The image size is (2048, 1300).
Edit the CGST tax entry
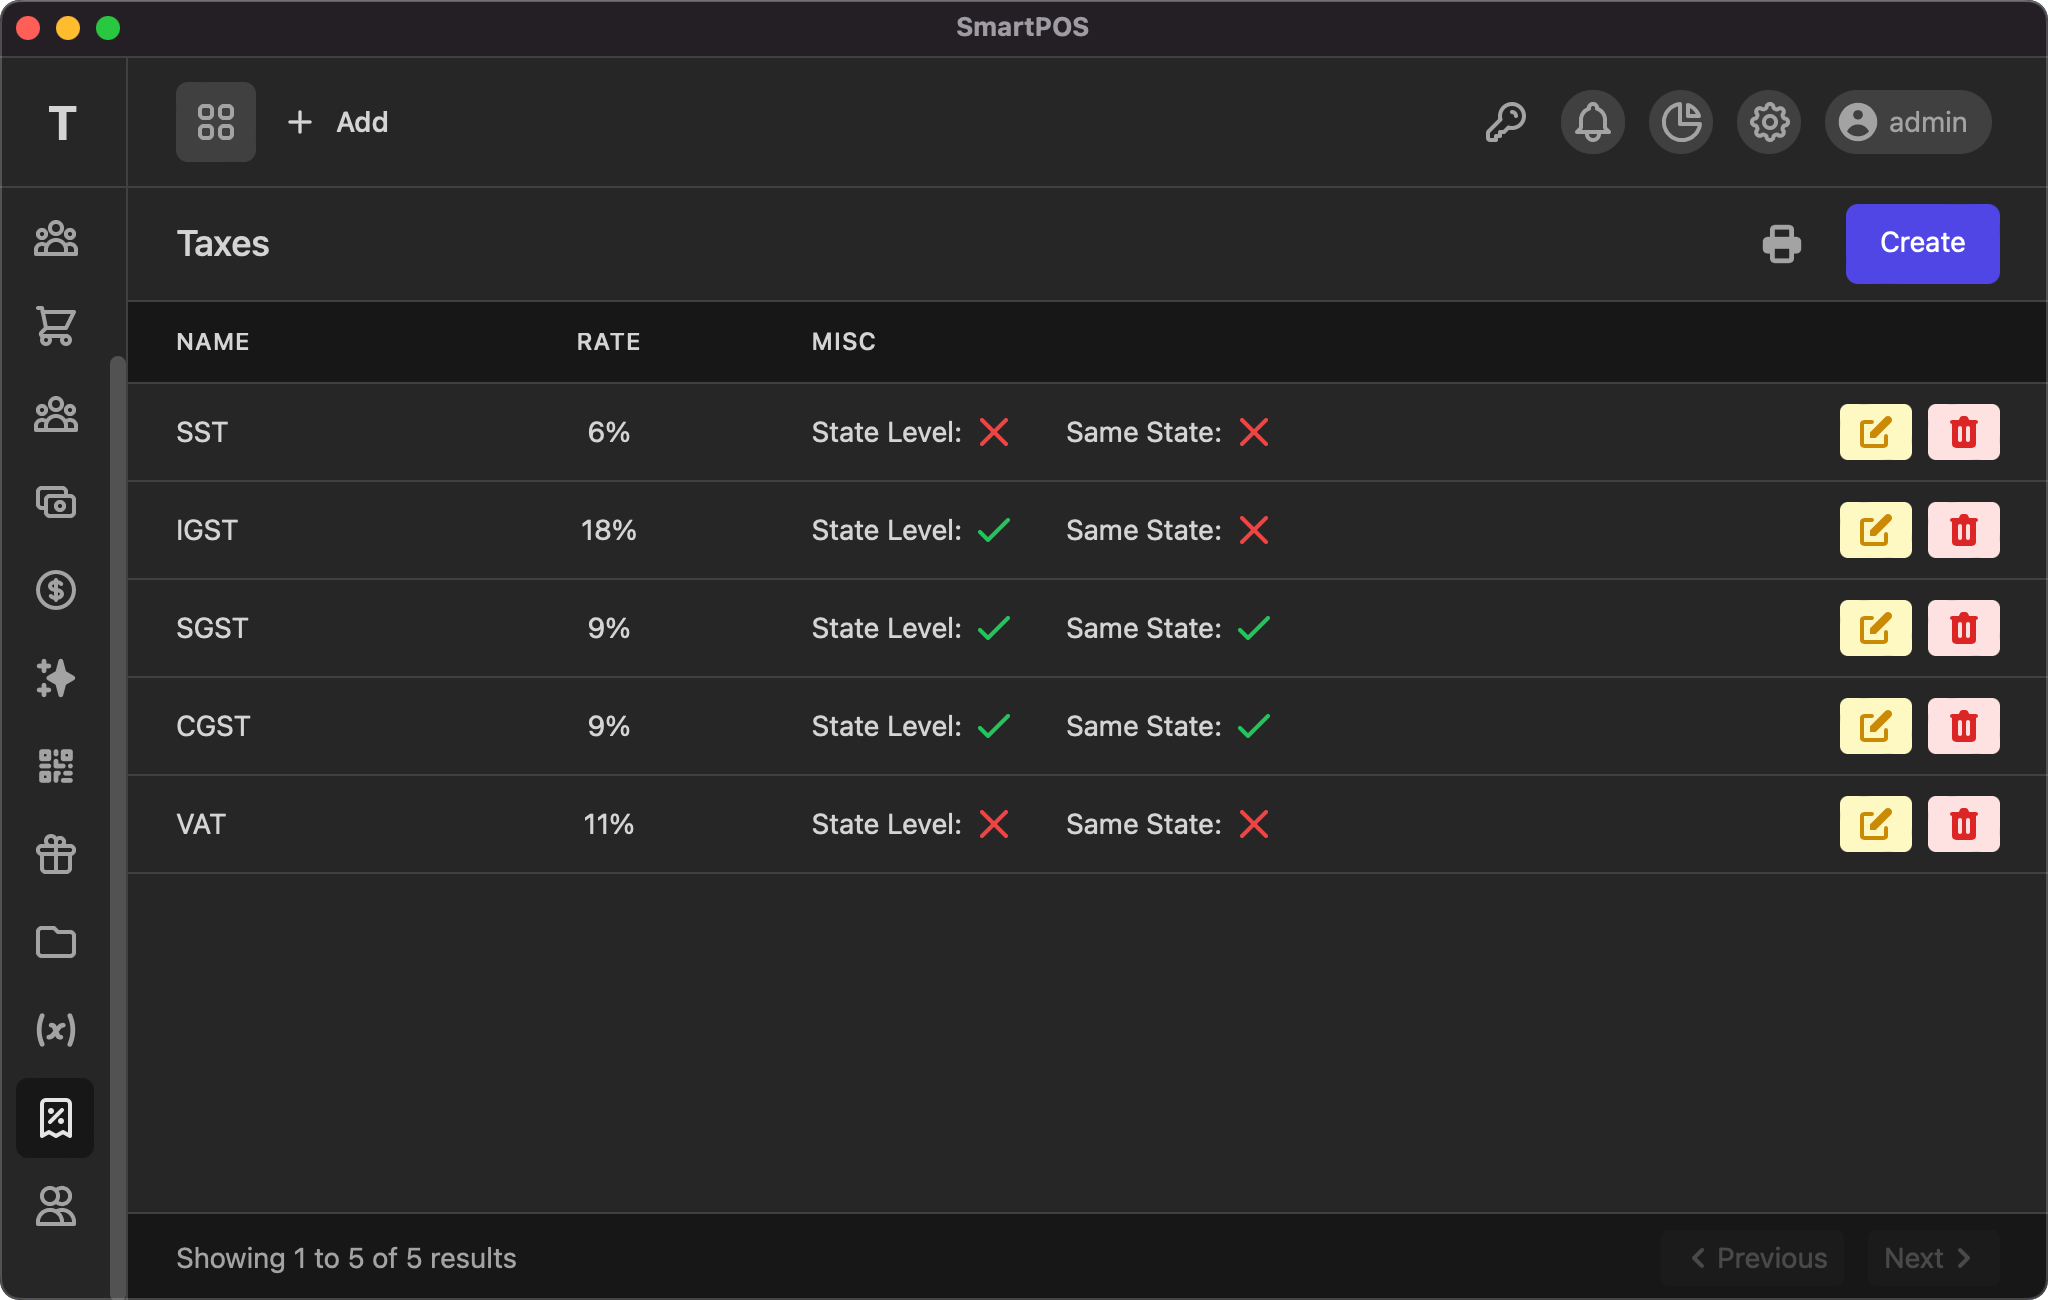point(1875,726)
